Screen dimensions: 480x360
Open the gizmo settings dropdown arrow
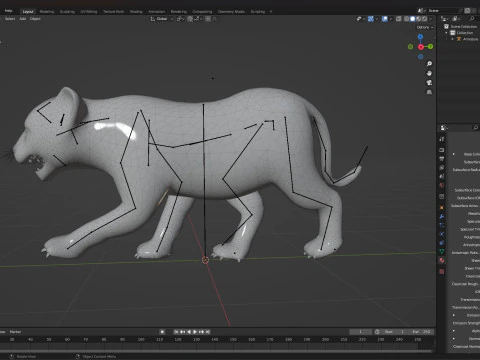[x=377, y=19]
